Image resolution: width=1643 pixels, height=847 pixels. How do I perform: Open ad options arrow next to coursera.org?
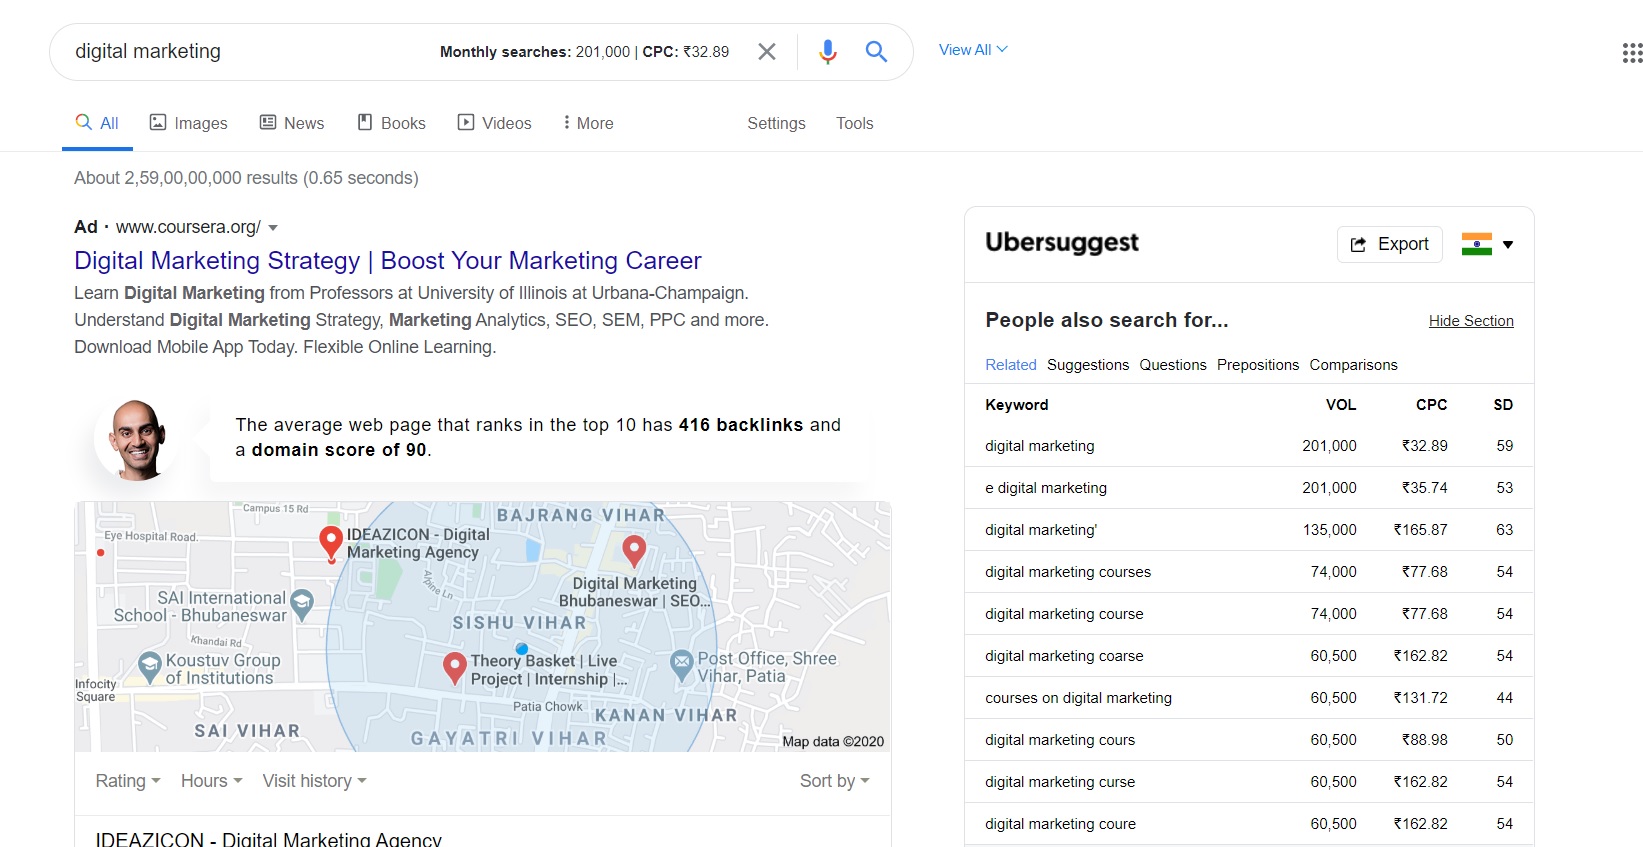pyautogui.click(x=273, y=228)
